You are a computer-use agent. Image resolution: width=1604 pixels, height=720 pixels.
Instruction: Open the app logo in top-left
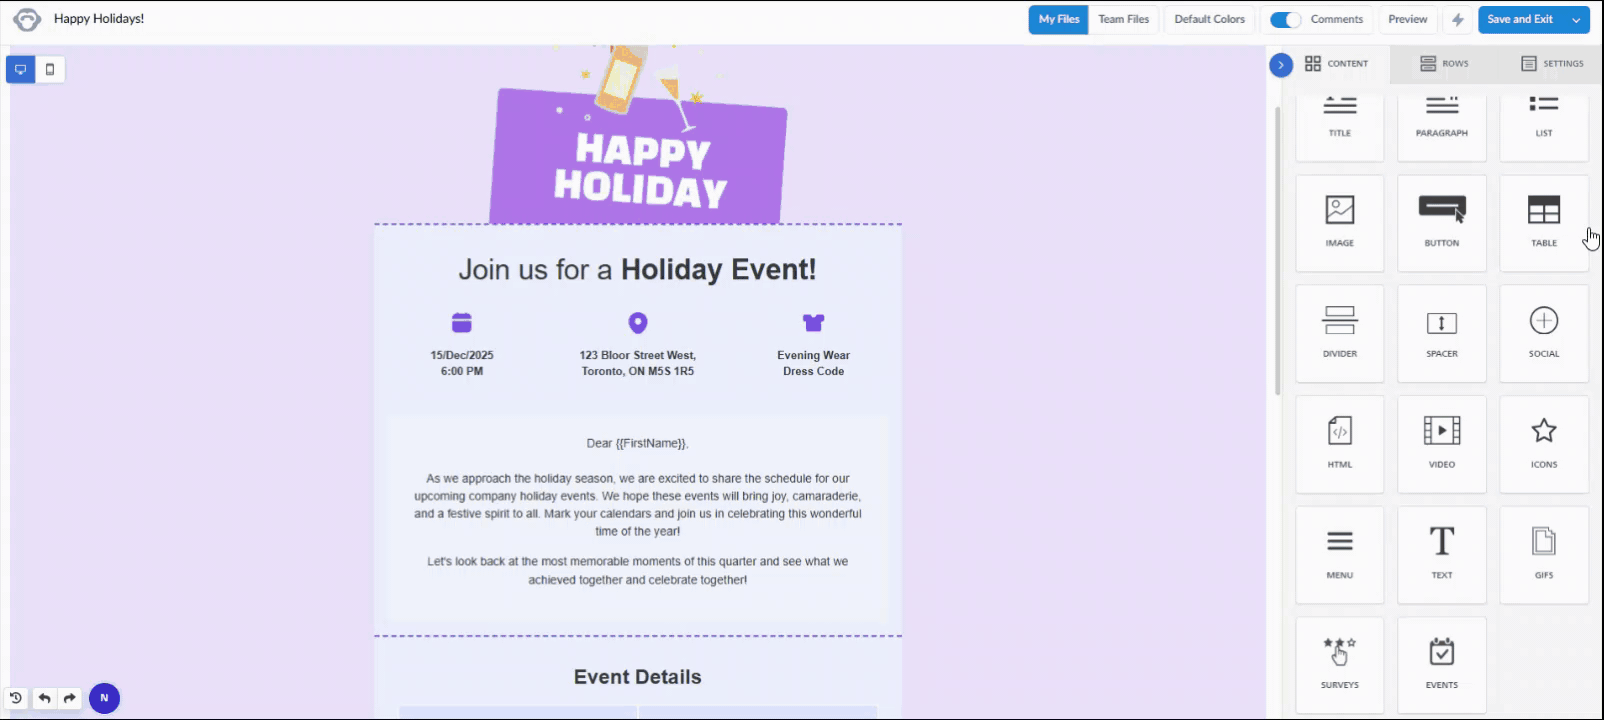coord(27,19)
